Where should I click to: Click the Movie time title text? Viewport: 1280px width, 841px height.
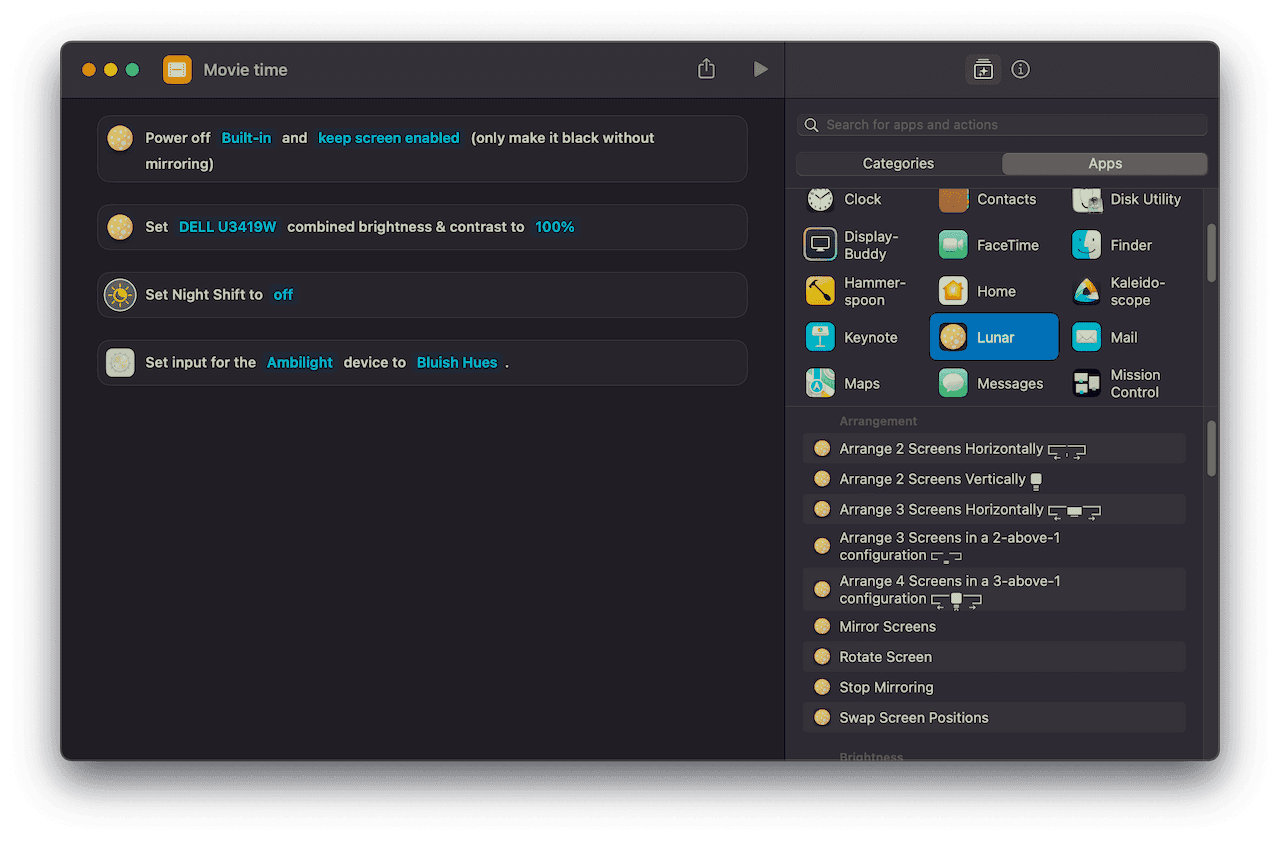[245, 70]
